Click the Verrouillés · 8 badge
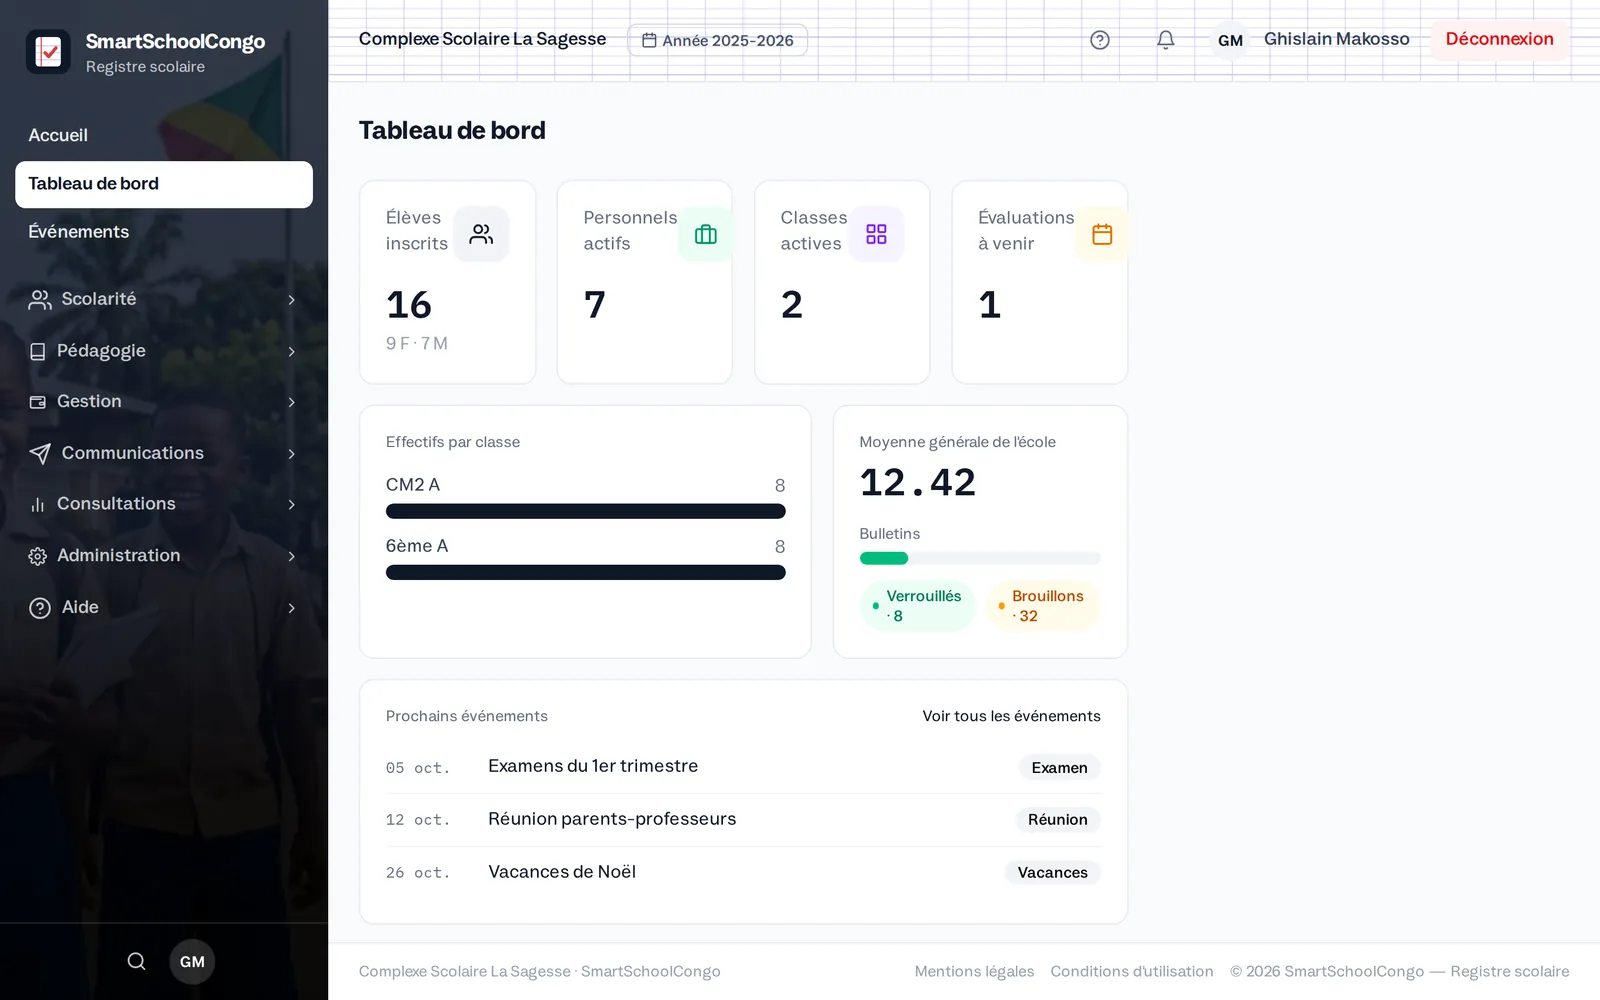Image resolution: width=1600 pixels, height=1000 pixels. coord(917,606)
